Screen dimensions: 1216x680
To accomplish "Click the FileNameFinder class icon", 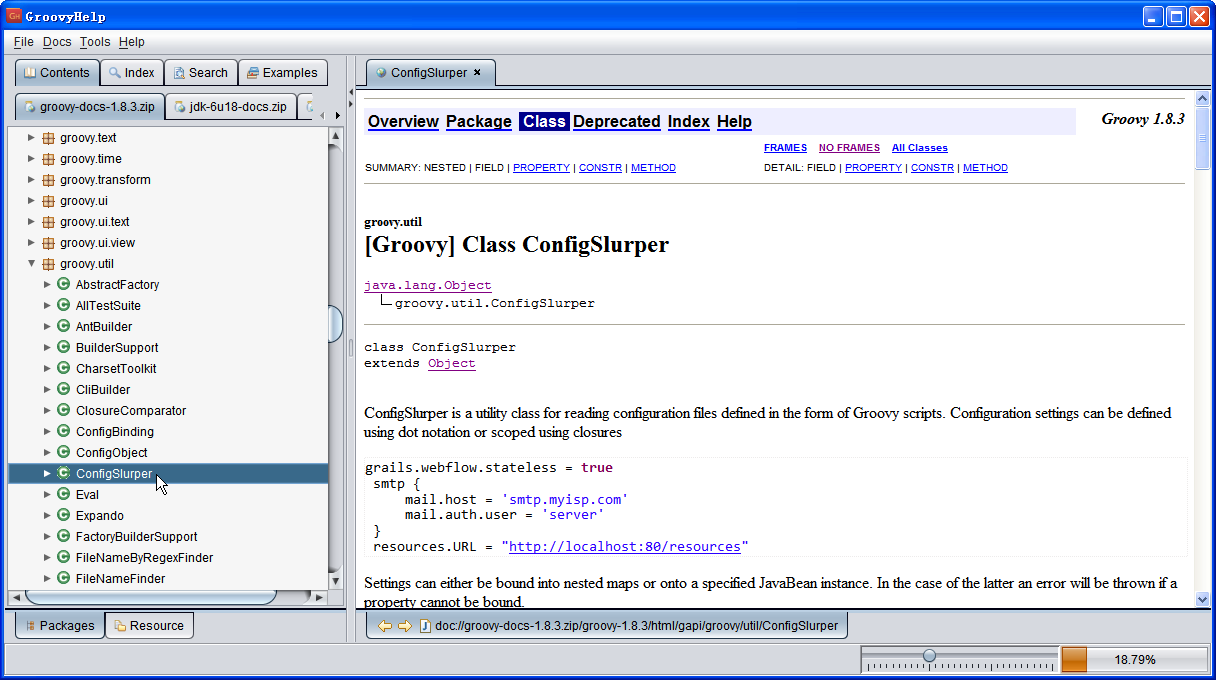I will point(64,579).
